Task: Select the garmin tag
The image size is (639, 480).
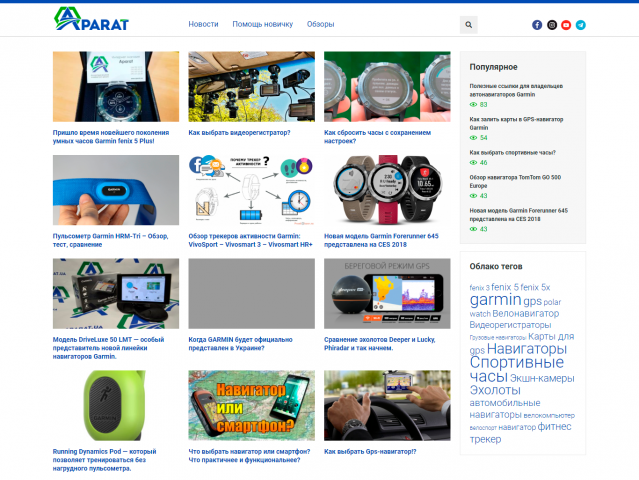Action: pos(495,300)
